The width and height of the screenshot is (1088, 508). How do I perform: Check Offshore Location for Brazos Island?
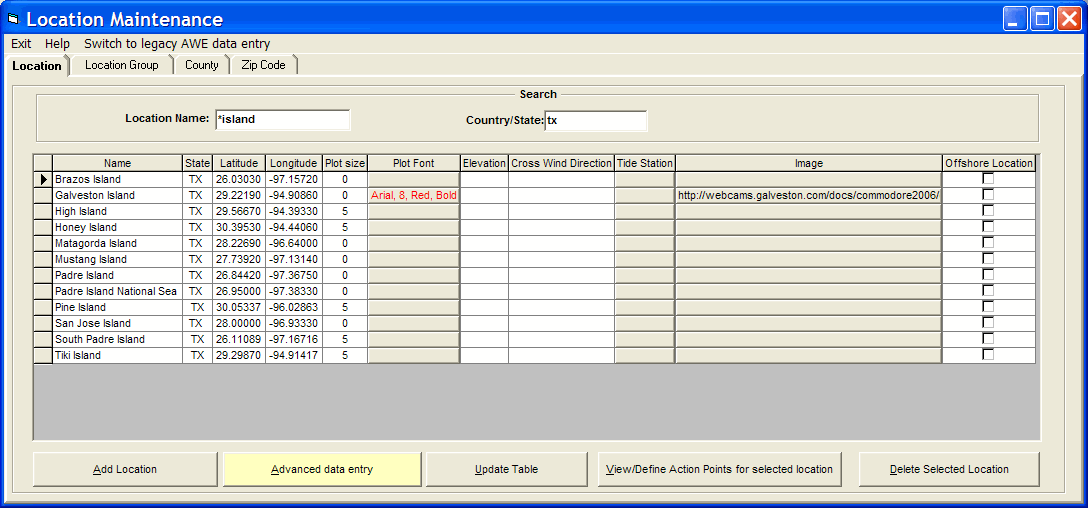tap(988, 179)
